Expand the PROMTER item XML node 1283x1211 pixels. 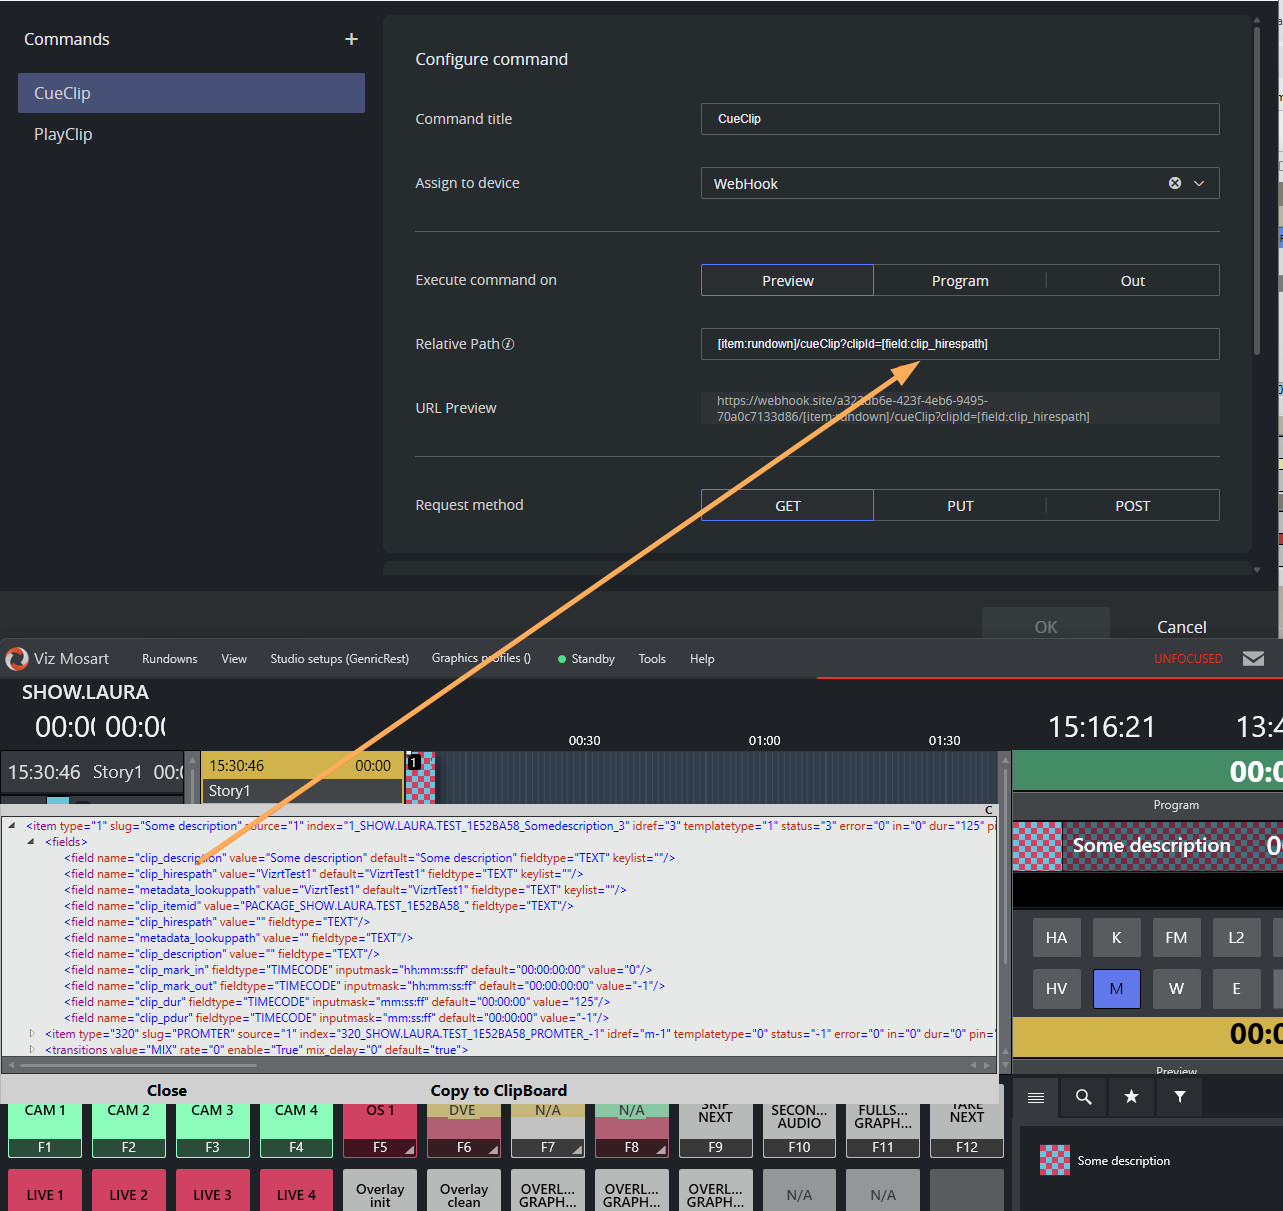click(x=31, y=1034)
